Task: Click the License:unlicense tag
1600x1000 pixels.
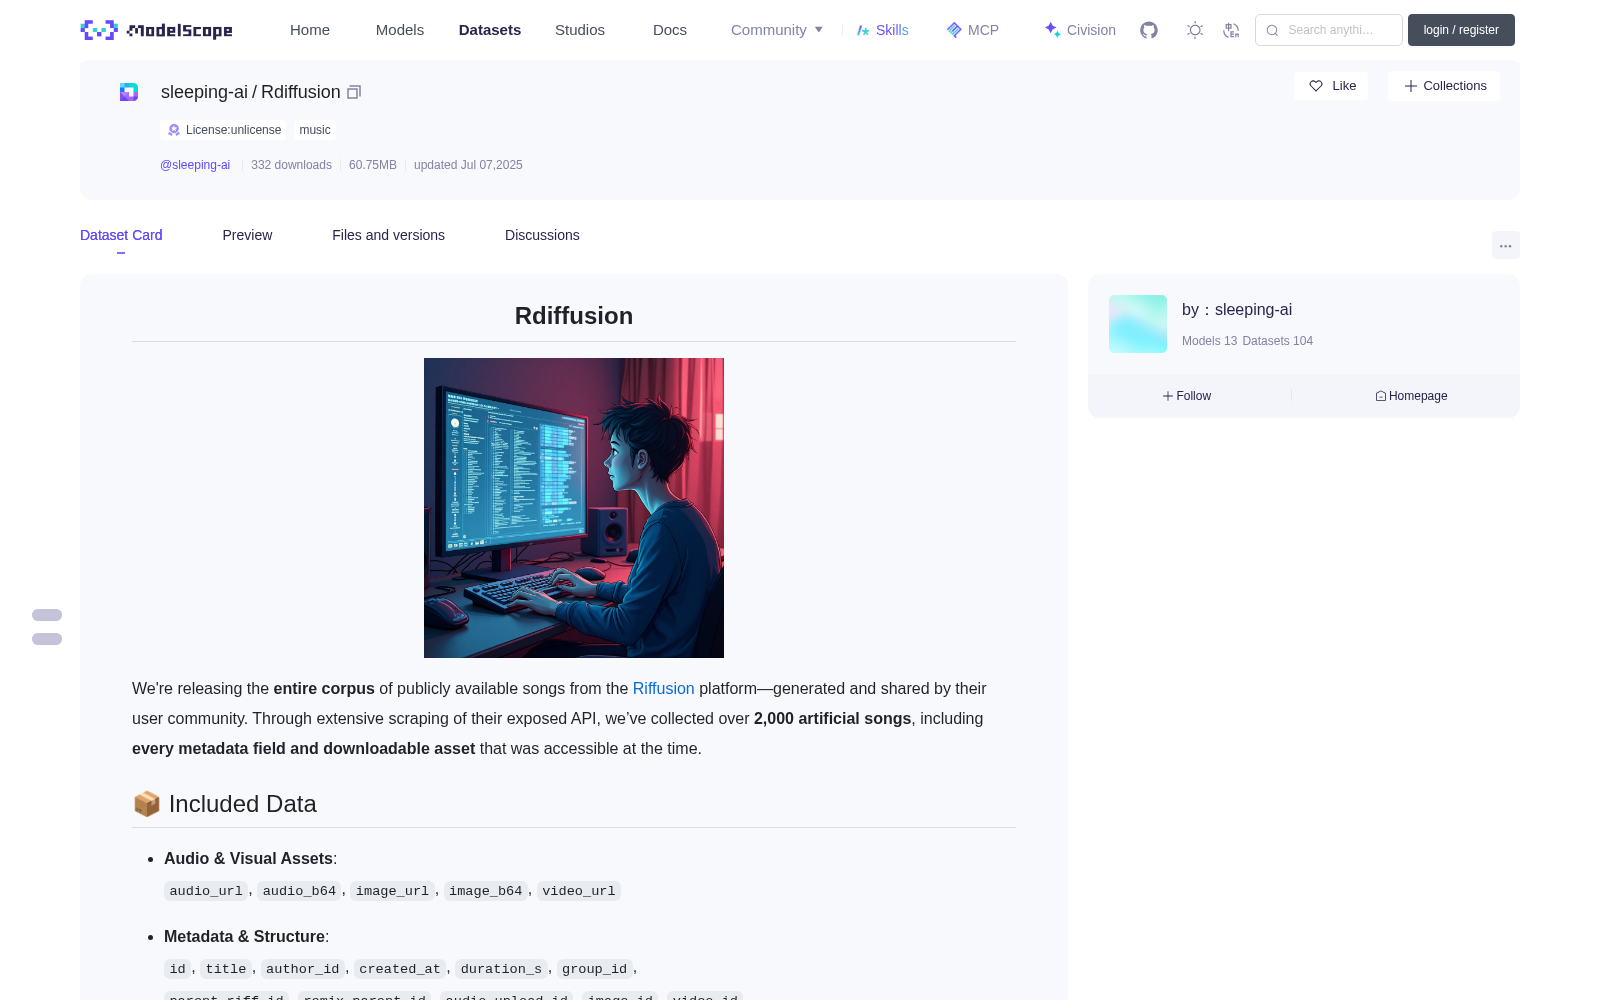Action: pos(224,130)
